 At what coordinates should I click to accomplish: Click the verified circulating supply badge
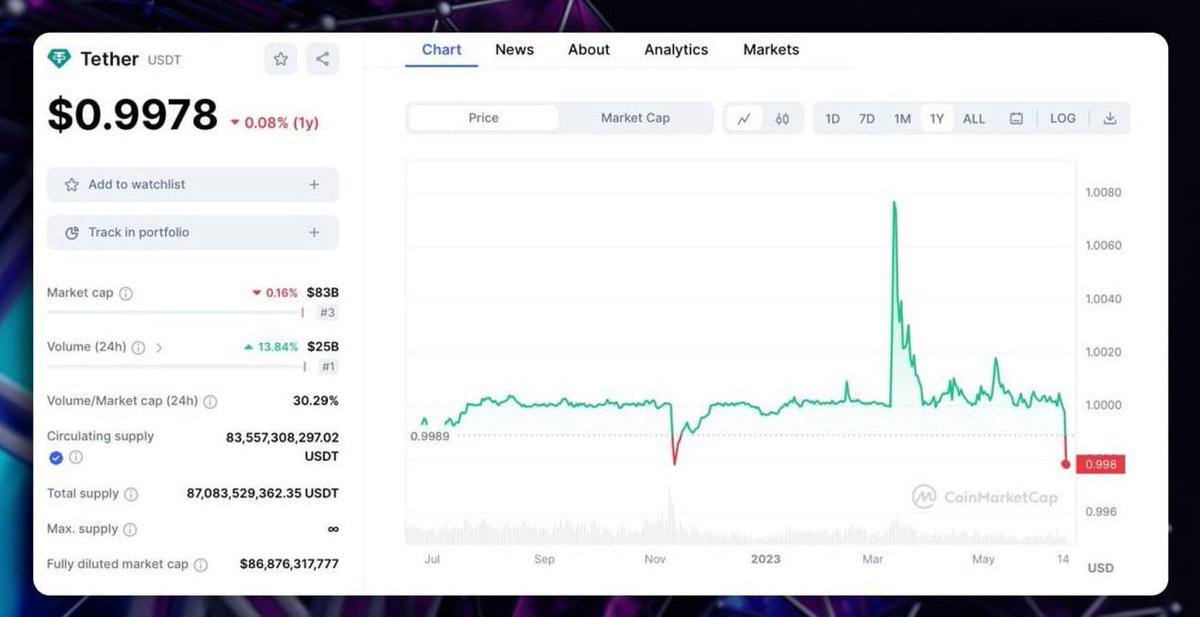pos(56,457)
